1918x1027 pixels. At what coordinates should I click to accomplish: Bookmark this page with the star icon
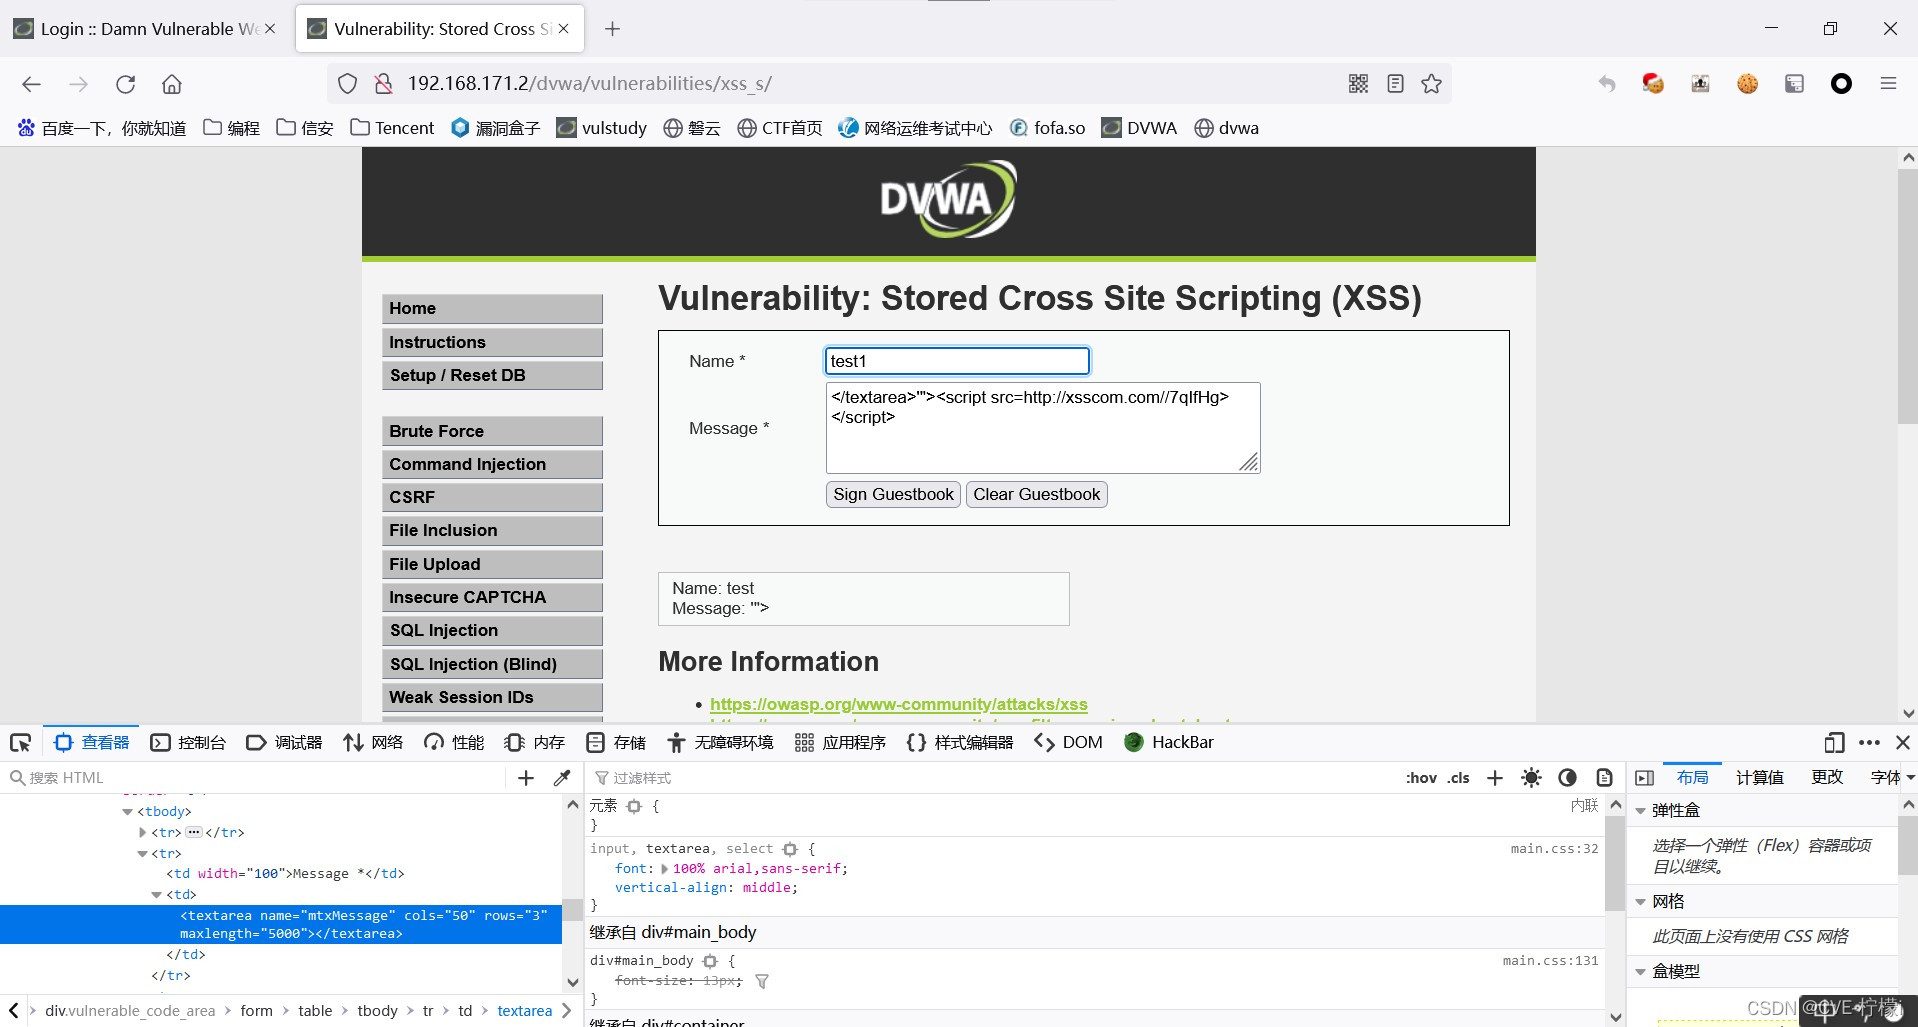click(x=1431, y=84)
